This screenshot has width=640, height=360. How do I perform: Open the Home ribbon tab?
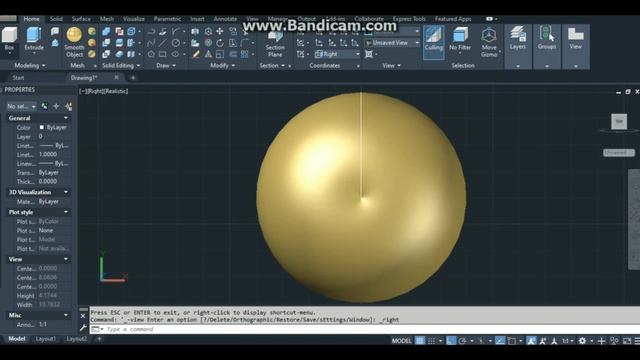coord(31,19)
